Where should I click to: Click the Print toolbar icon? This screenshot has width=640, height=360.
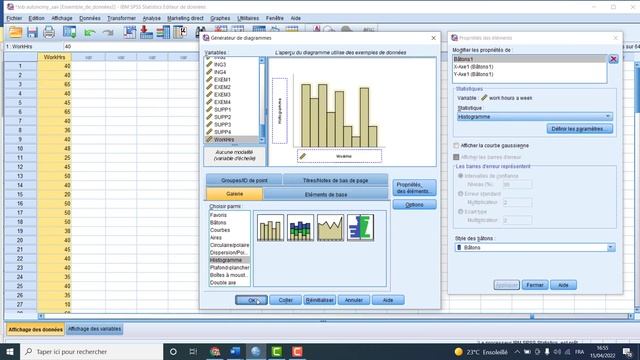pos(49,32)
